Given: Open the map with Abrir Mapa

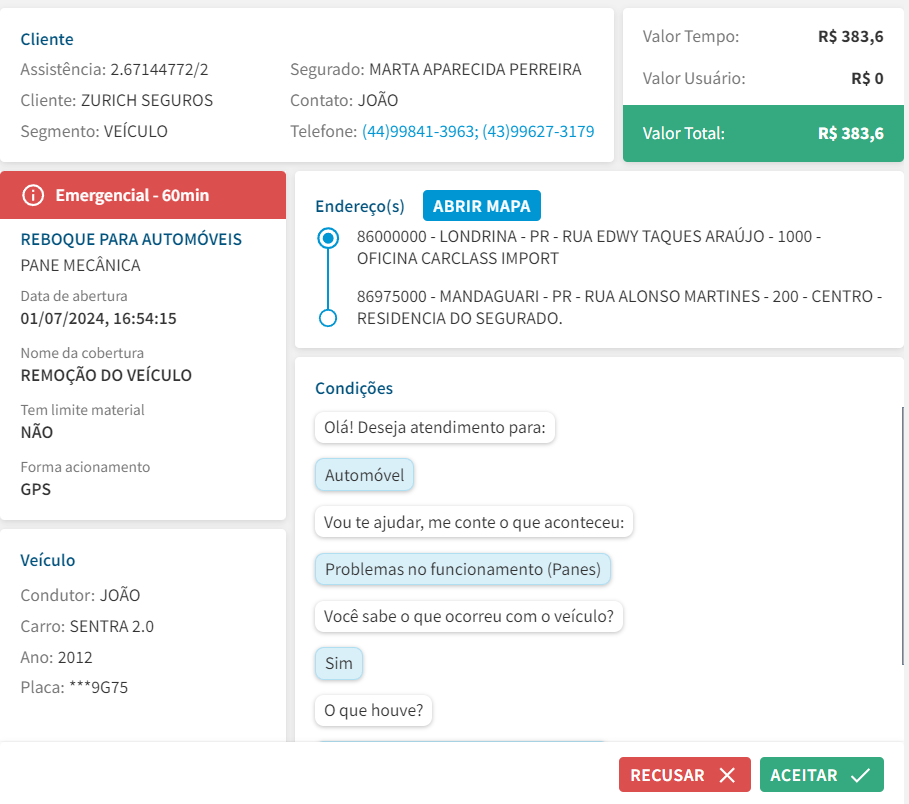Looking at the screenshot, I should [x=482, y=206].
